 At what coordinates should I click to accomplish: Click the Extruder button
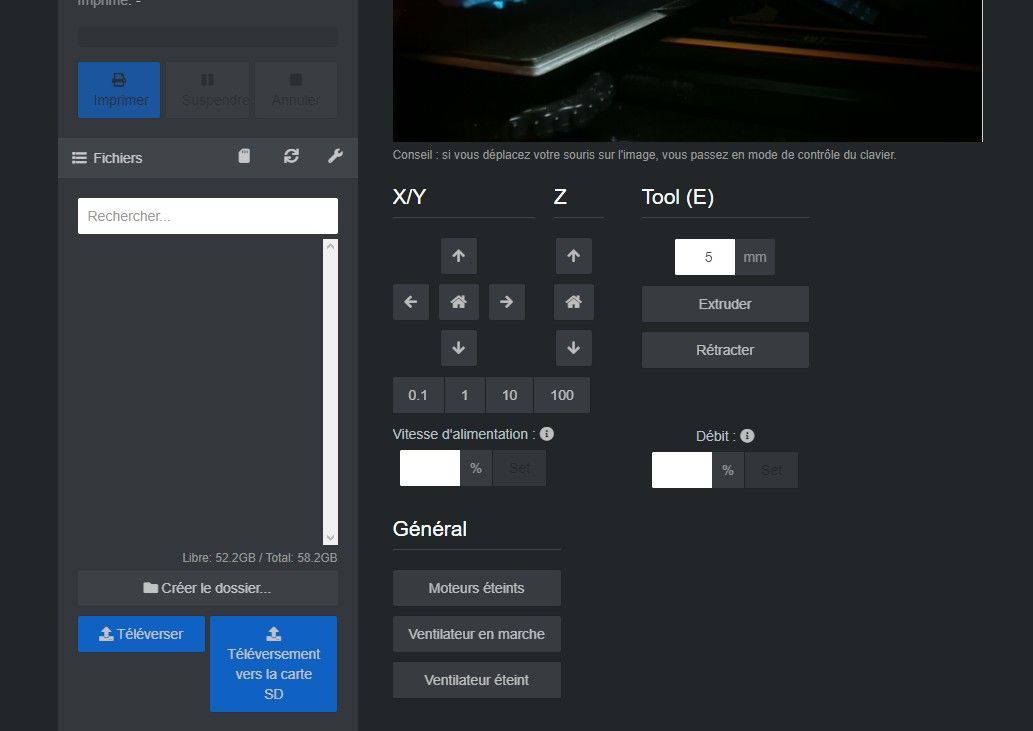(725, 304)
